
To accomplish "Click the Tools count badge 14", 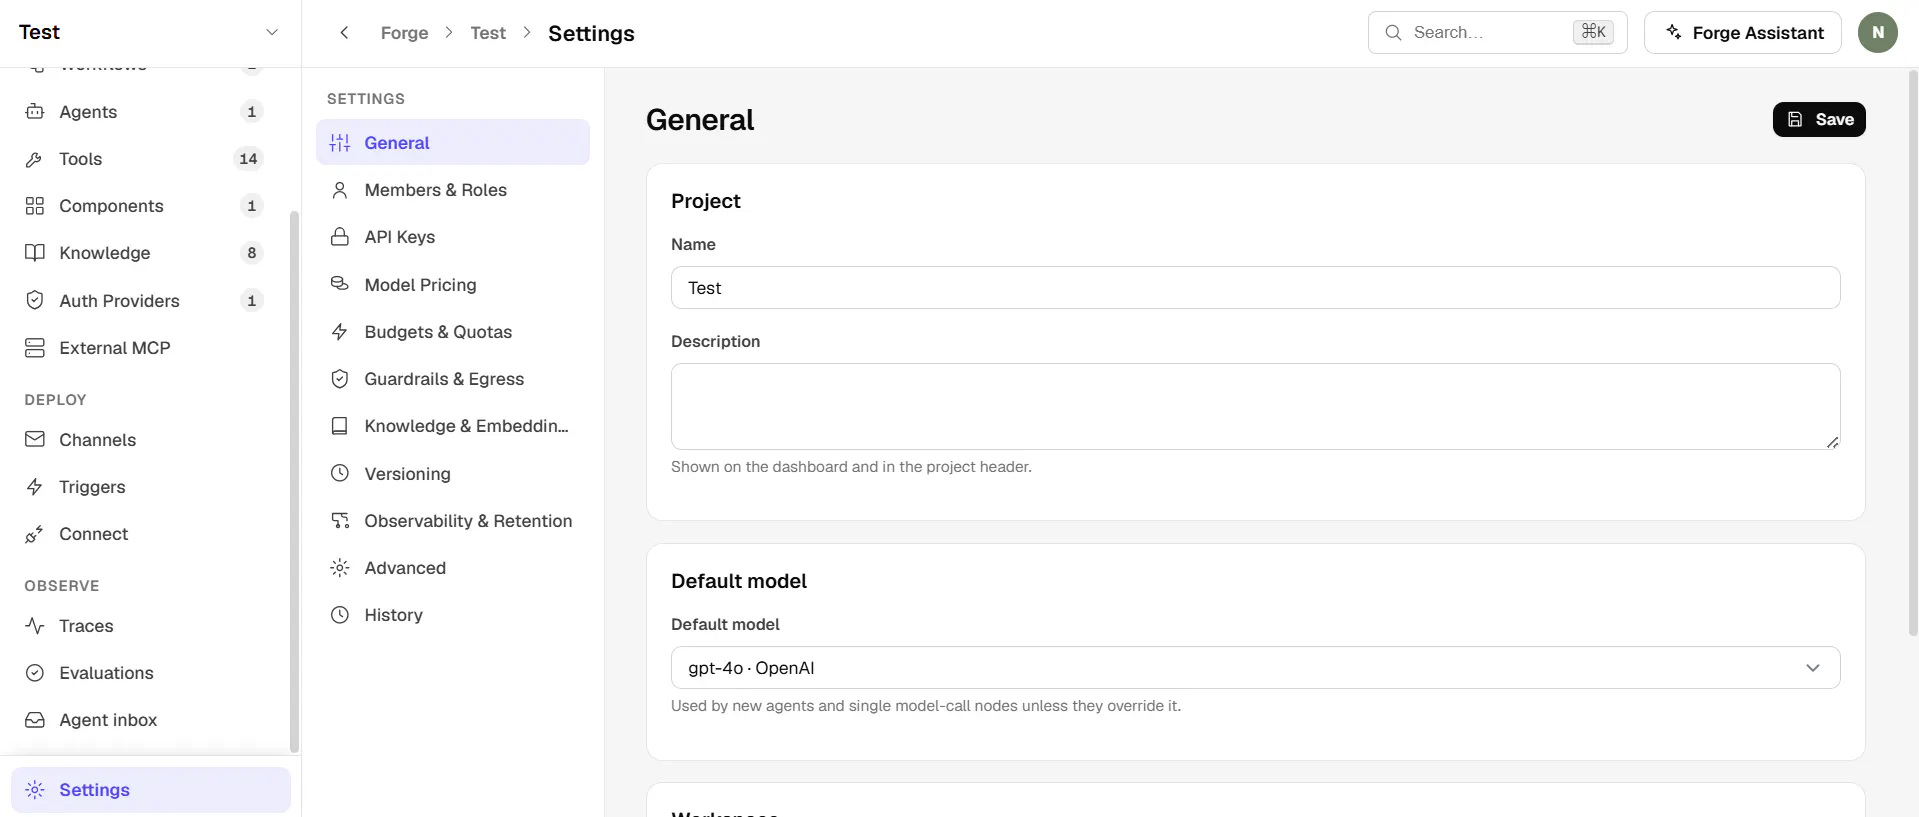I will click(x=248, y=159).
